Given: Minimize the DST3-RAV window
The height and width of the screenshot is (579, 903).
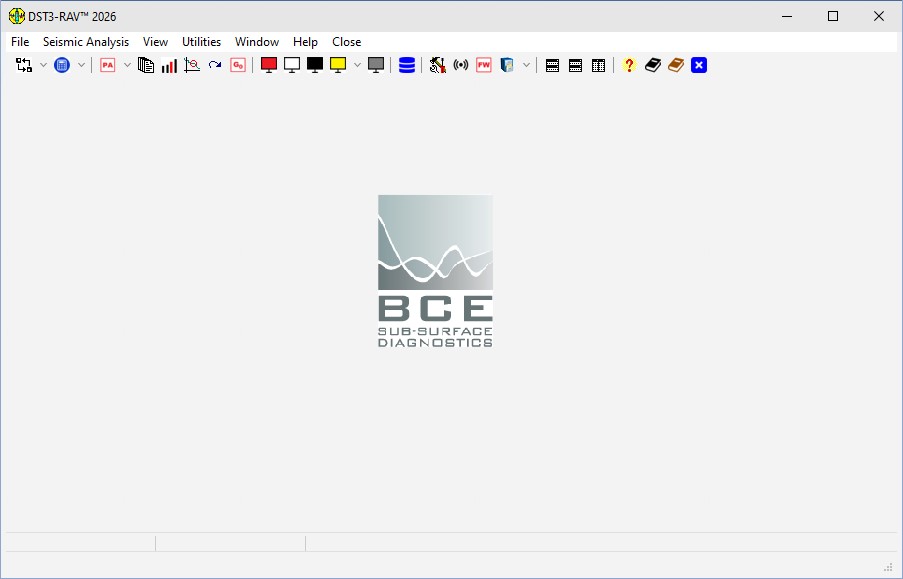Looking at the screenshot, I should (x=787, y=16).
